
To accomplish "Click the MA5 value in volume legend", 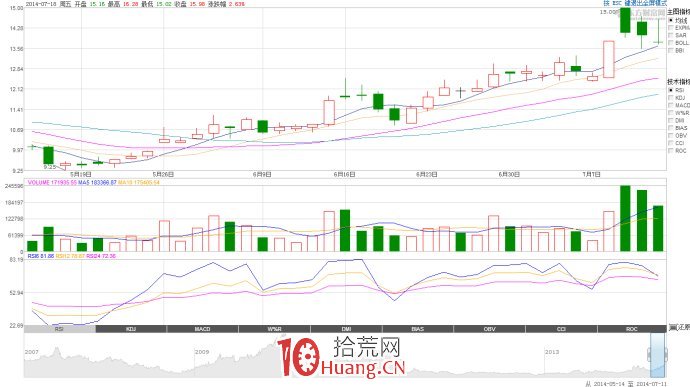I will [x=97, y=182].
